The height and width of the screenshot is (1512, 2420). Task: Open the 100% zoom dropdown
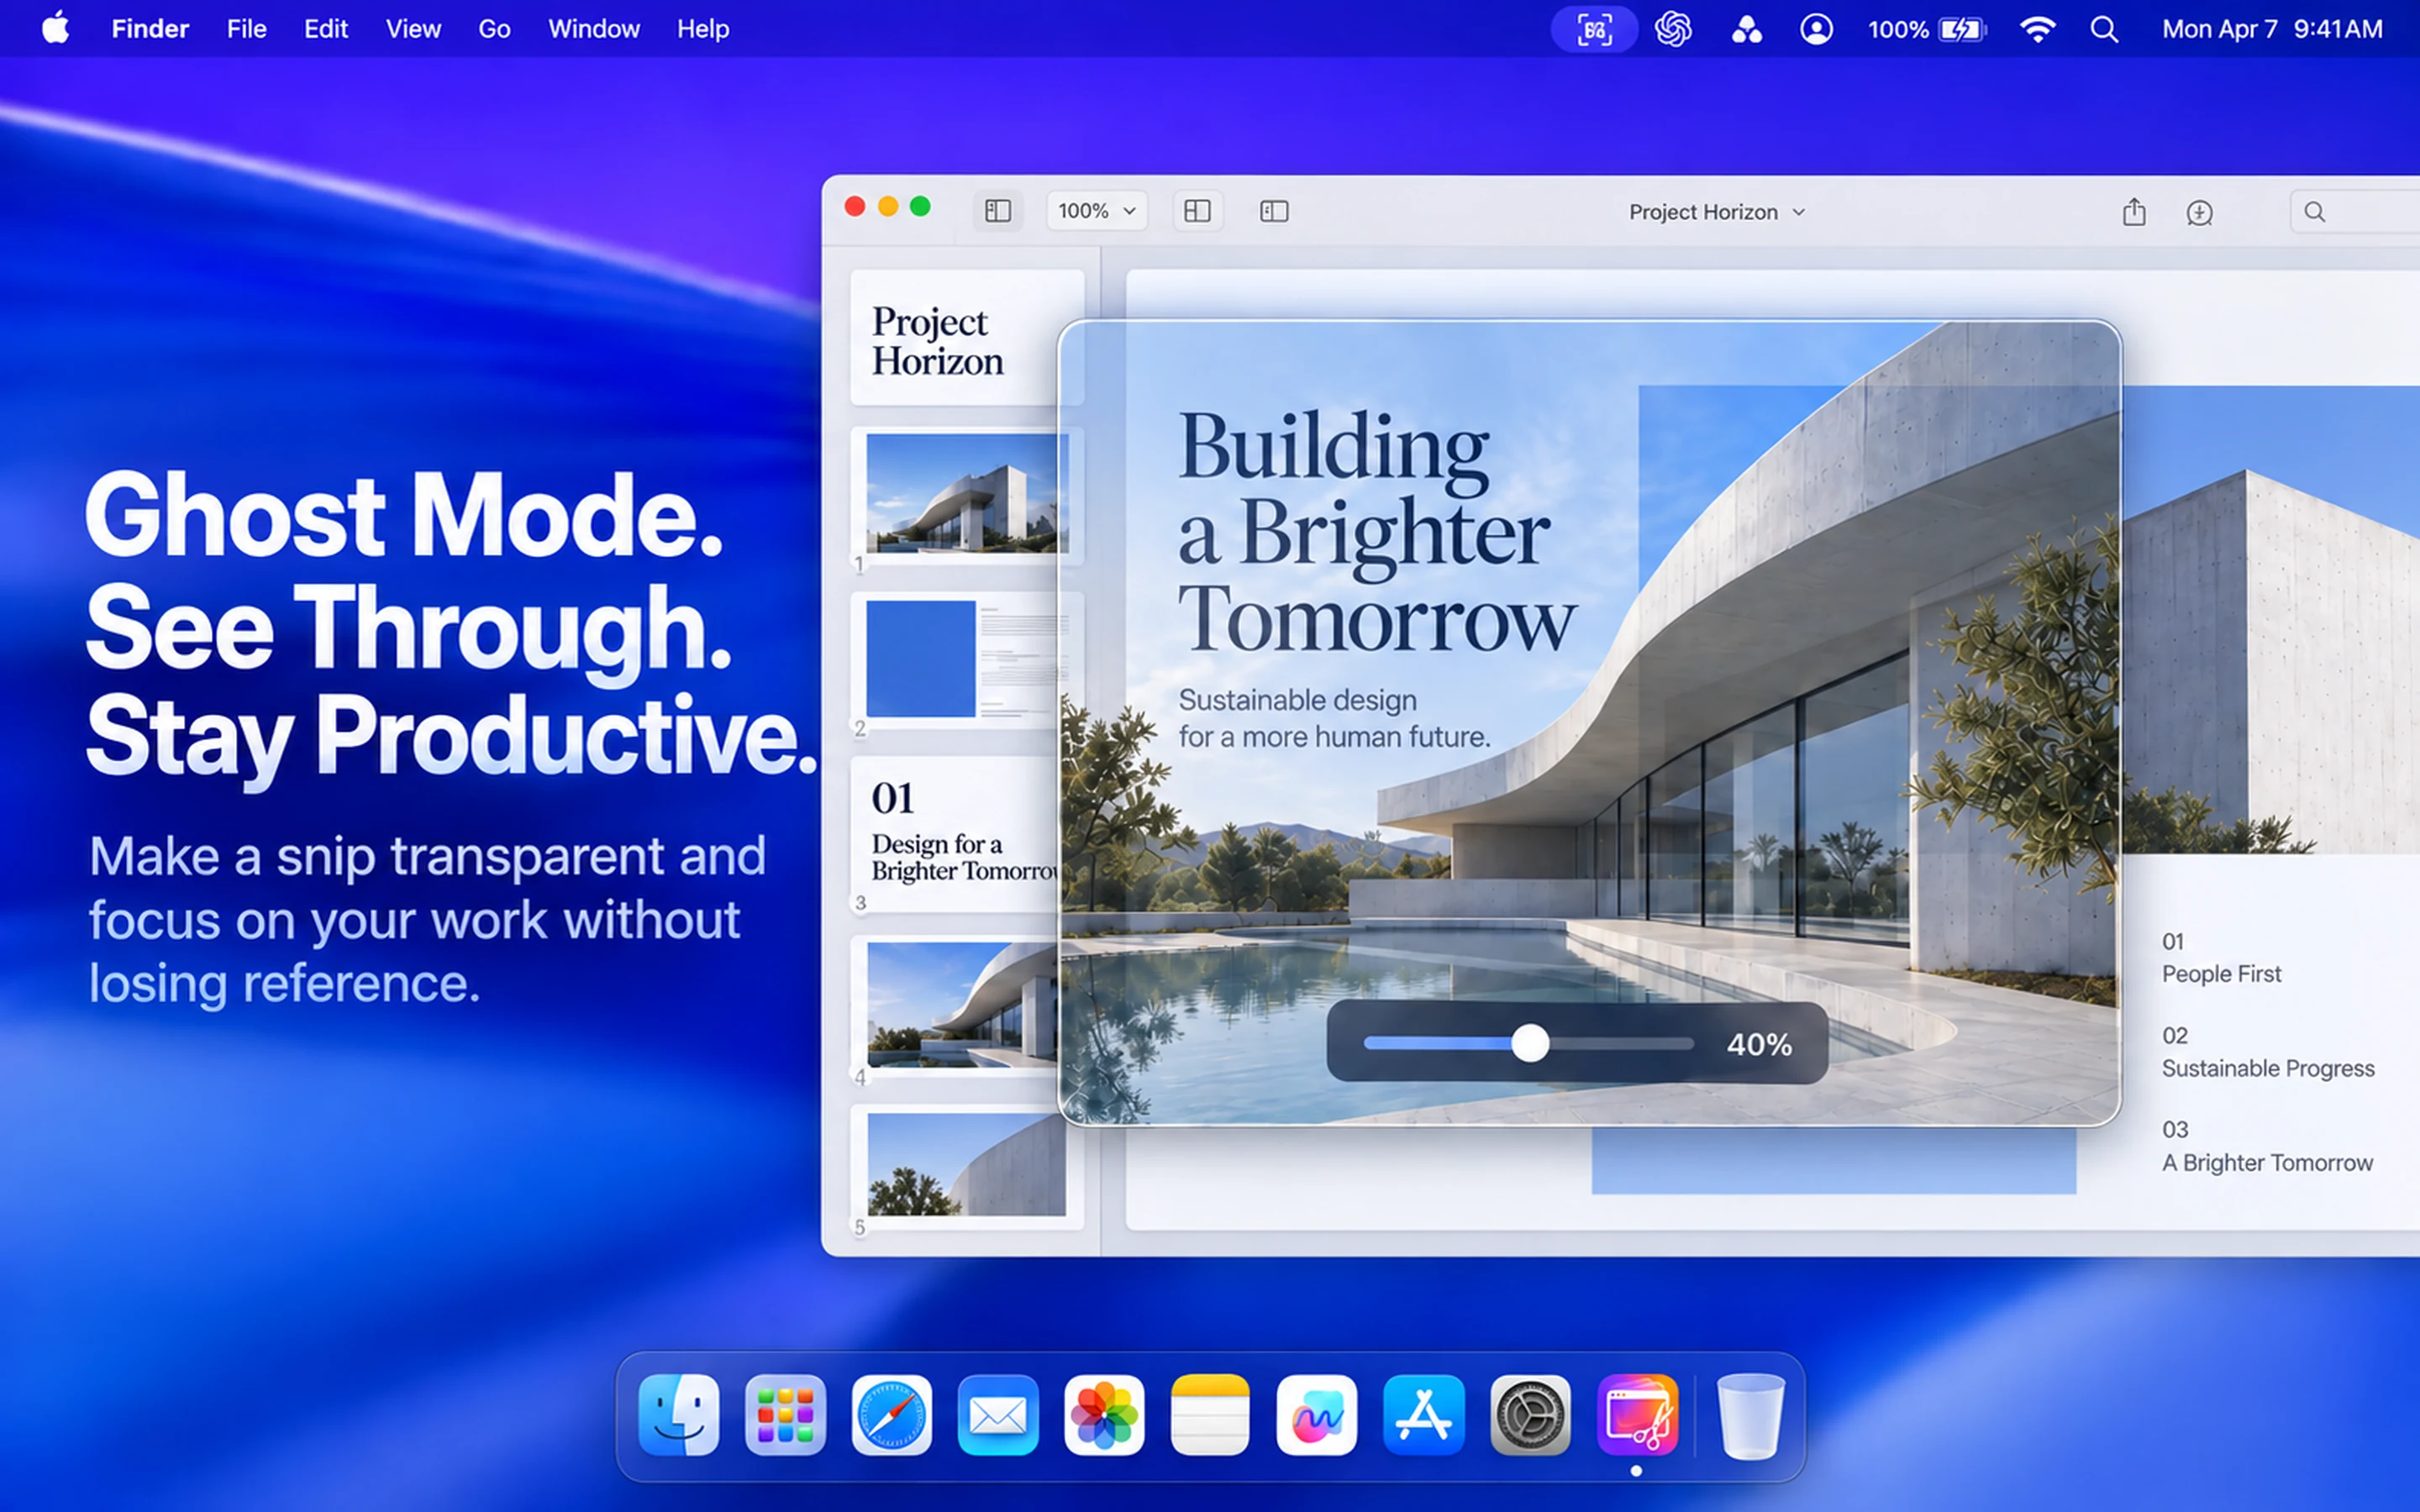coord(1097,211)
